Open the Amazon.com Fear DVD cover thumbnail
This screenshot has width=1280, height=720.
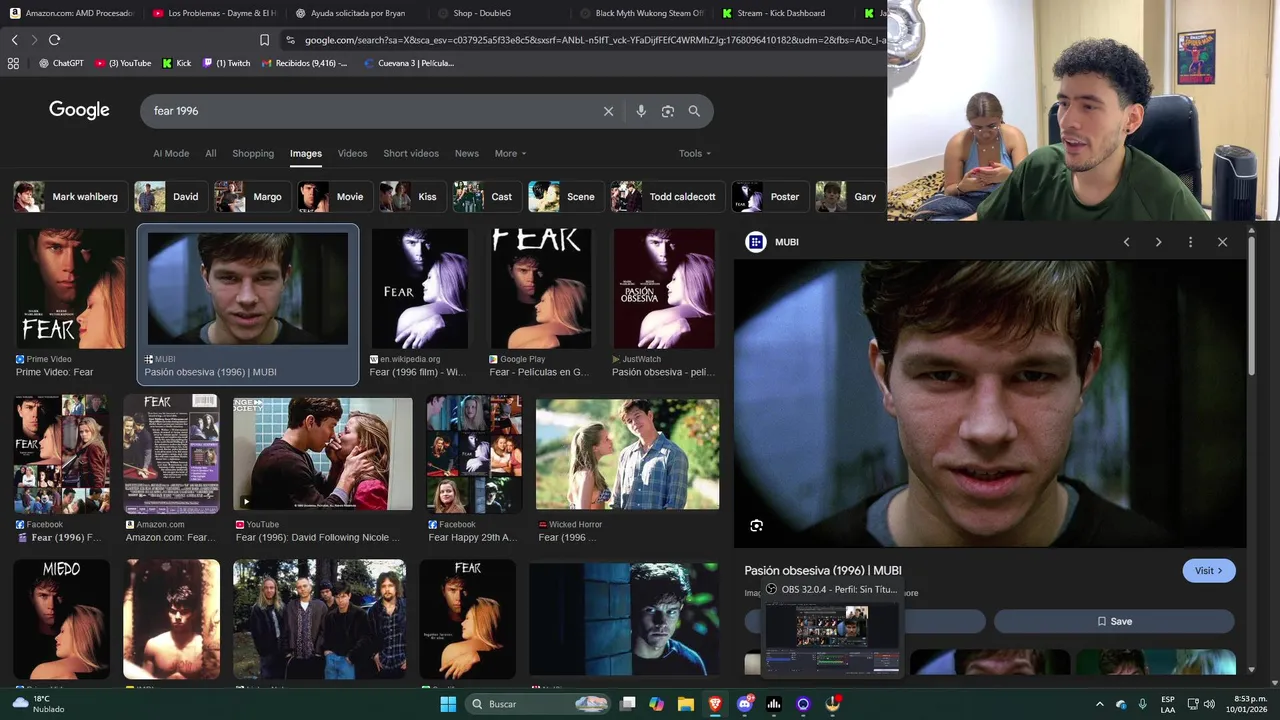171,453
